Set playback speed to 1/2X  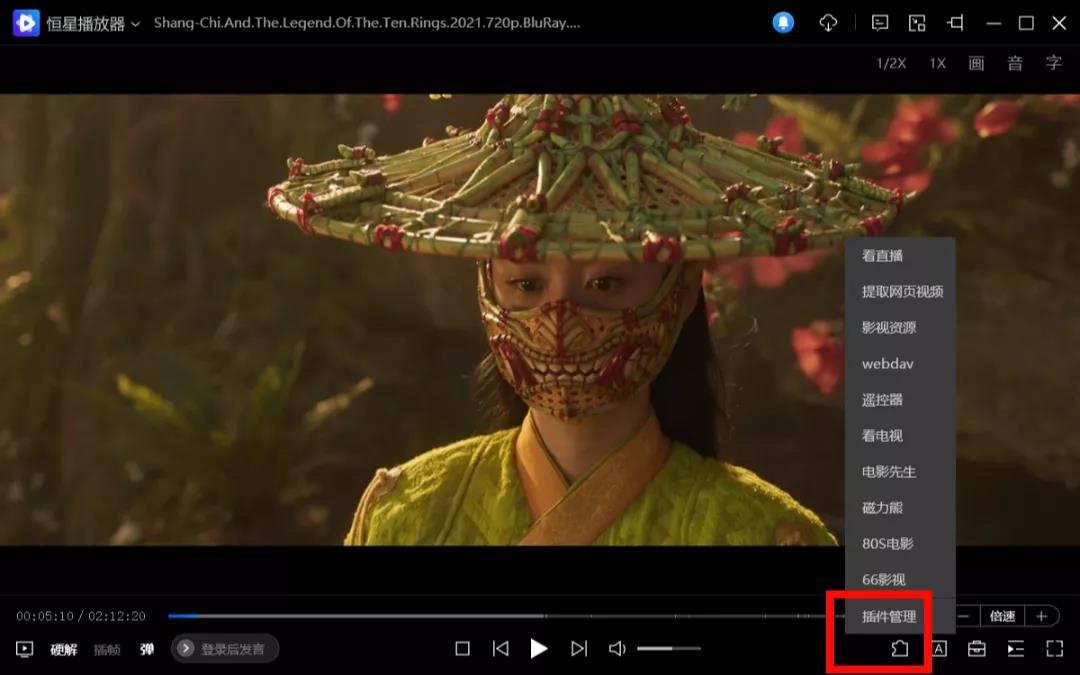tap(891, 63)
